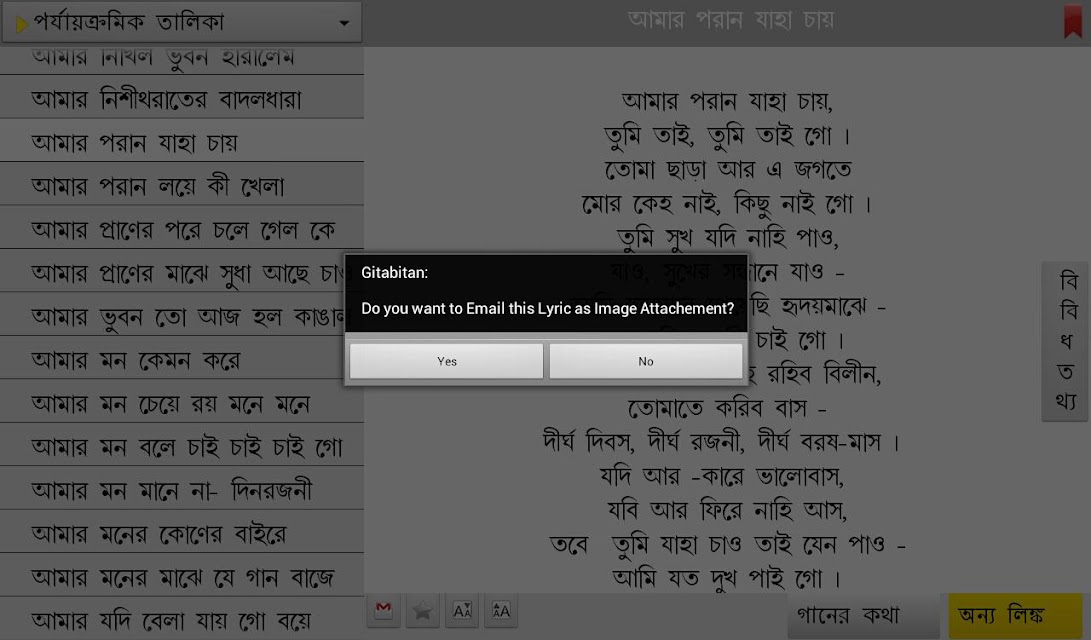Select song আমার মন কেমন করে
This screenshot has width=1091, height=640.
coord(182,360)
